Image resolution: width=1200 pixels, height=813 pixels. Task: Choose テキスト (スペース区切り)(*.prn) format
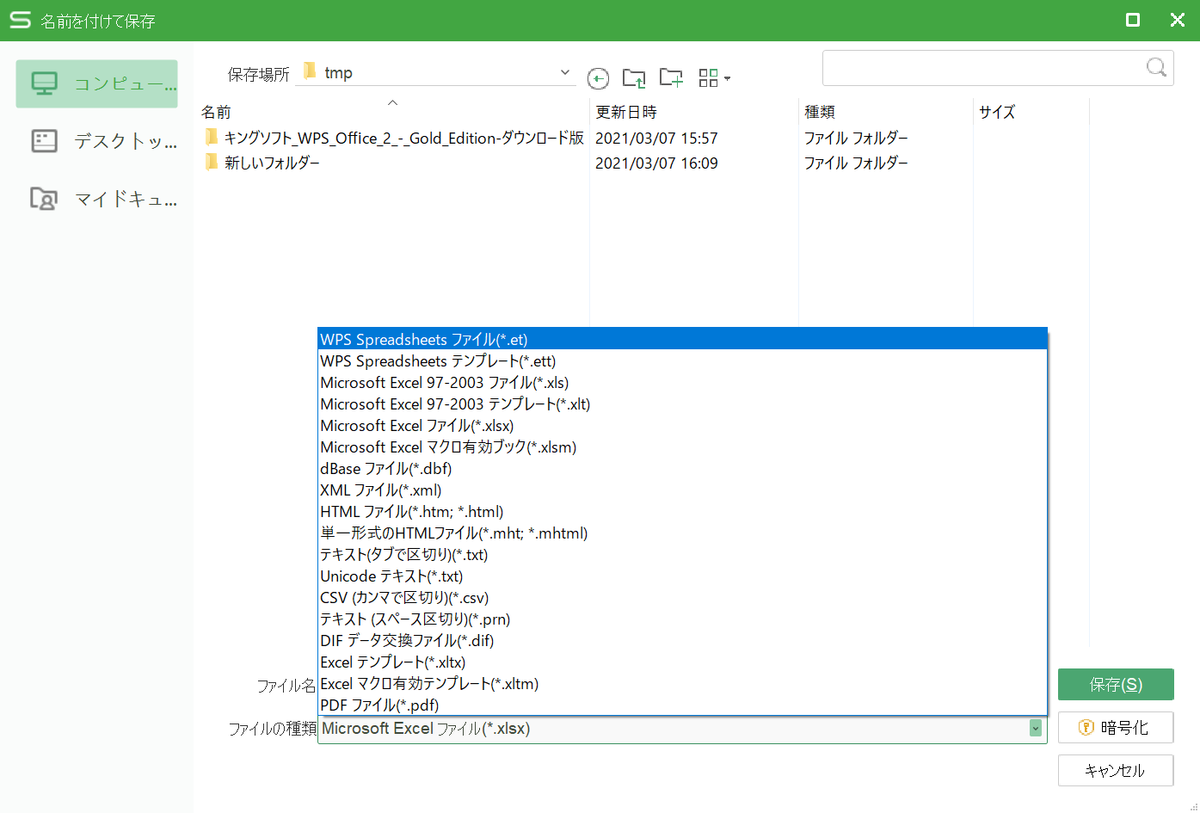coord(682,619)
